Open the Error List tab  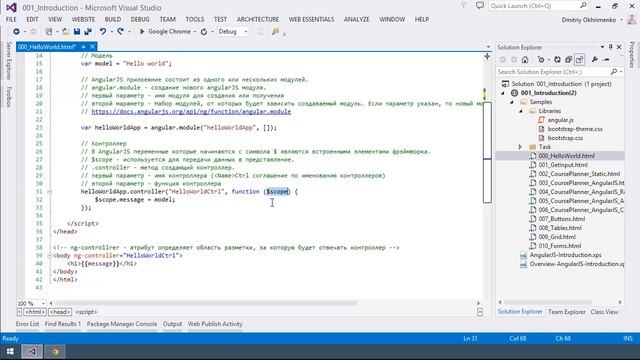click(x=27, y=324)
